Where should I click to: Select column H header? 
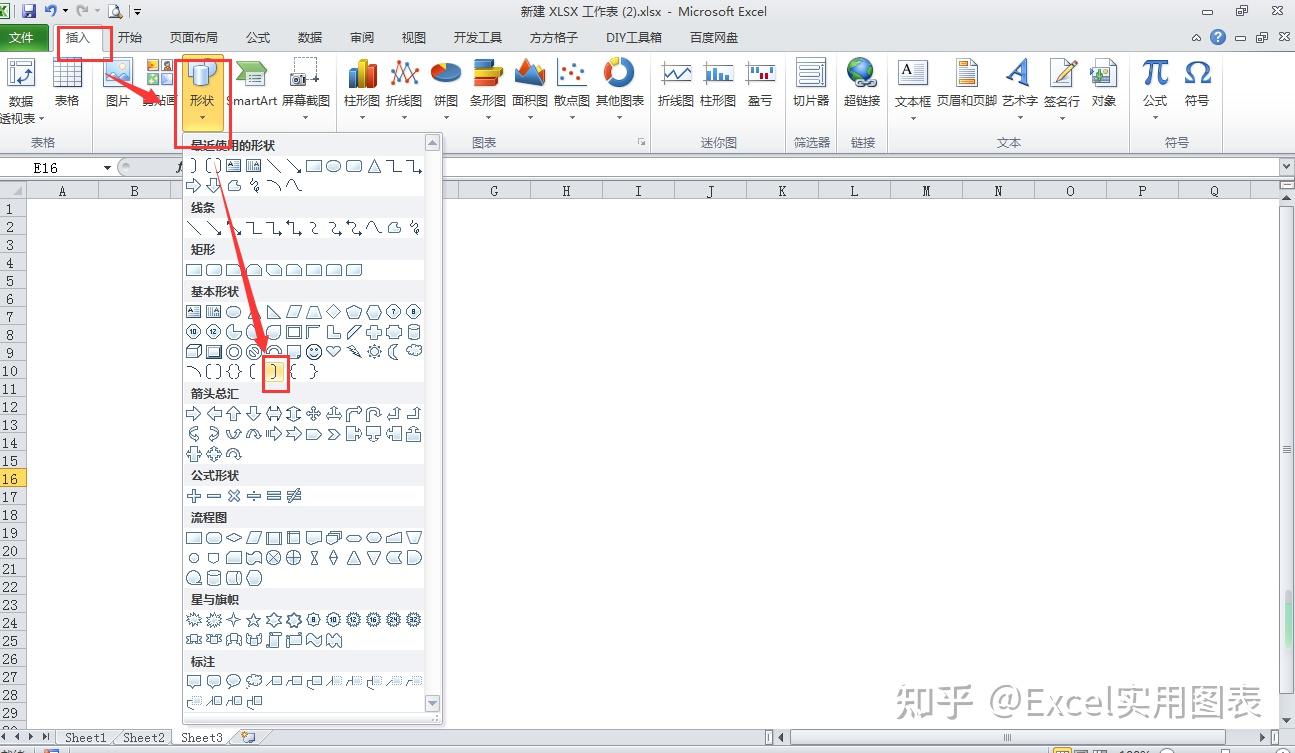566,191
